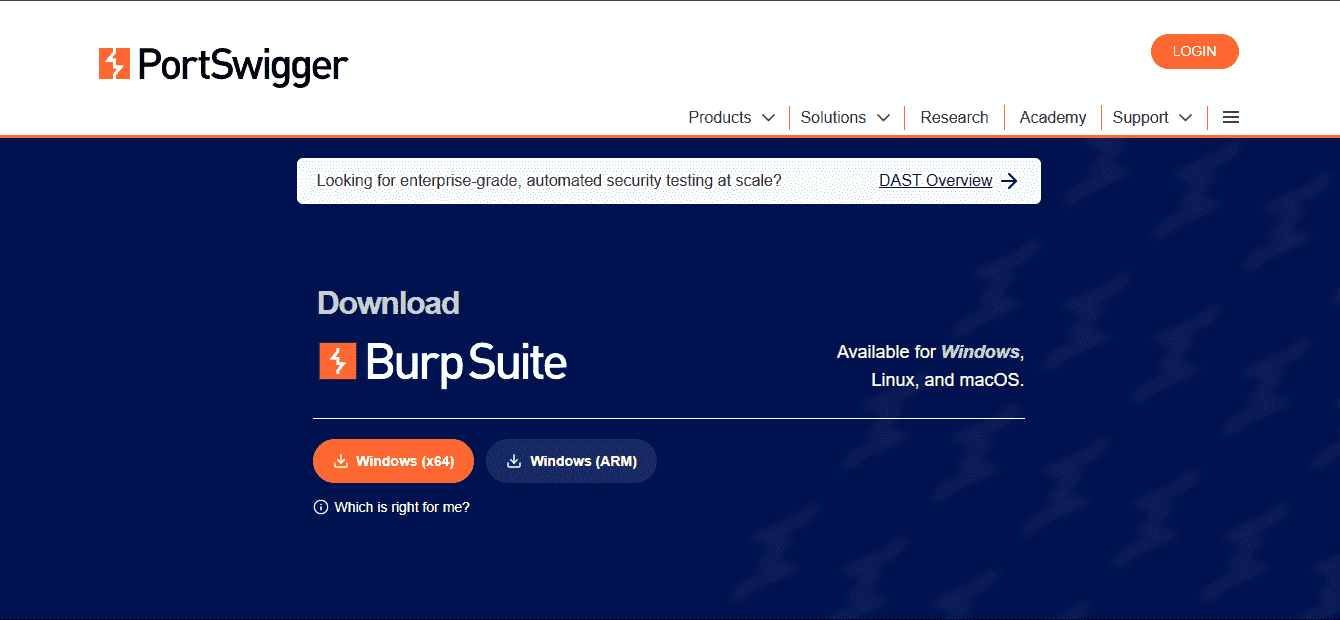
Task: Click the enterprise-grade security testing banner text
Action: point(549,181)
